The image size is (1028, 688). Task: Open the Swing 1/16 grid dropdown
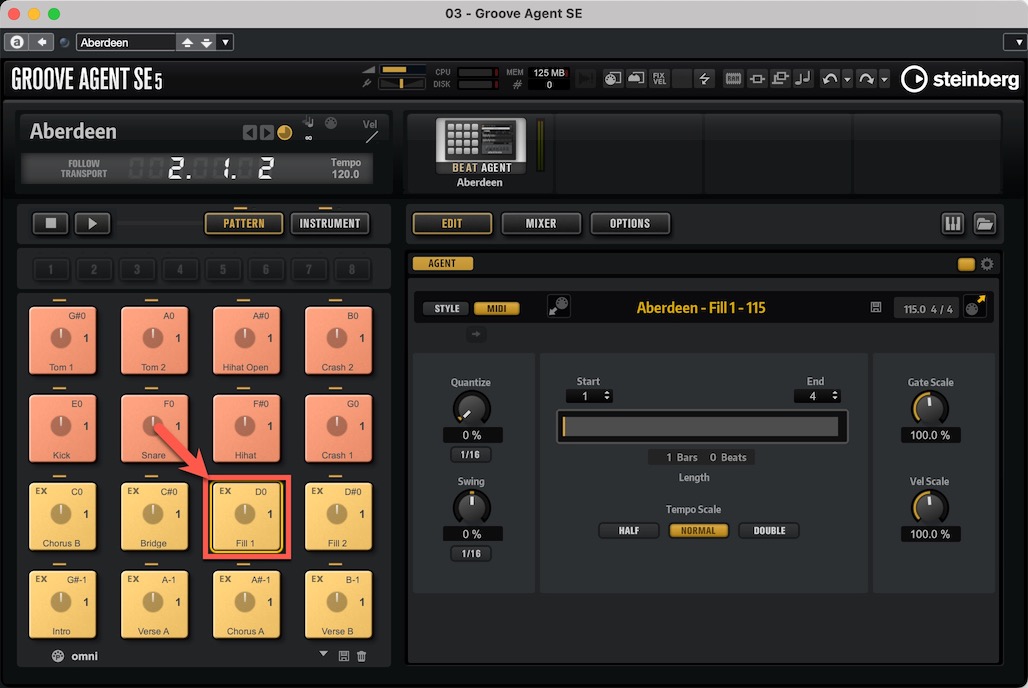click(471, 554)
